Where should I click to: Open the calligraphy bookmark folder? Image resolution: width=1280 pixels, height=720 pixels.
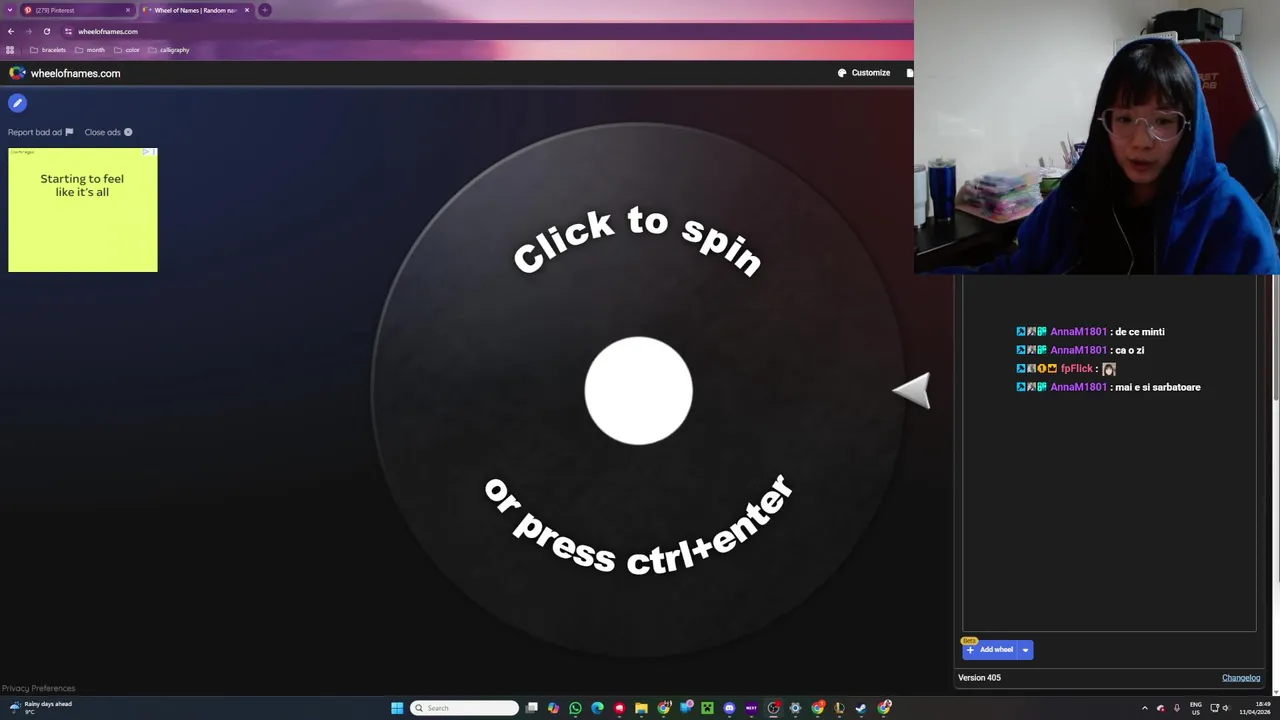168,50
